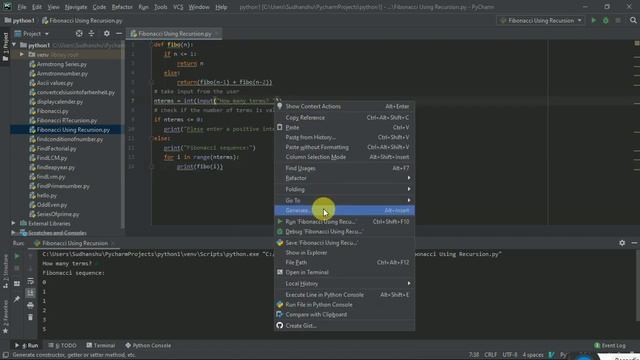Choose Execute Line in Python Console
Viewport: 640px width, 360px height.
tap(344, 295)
